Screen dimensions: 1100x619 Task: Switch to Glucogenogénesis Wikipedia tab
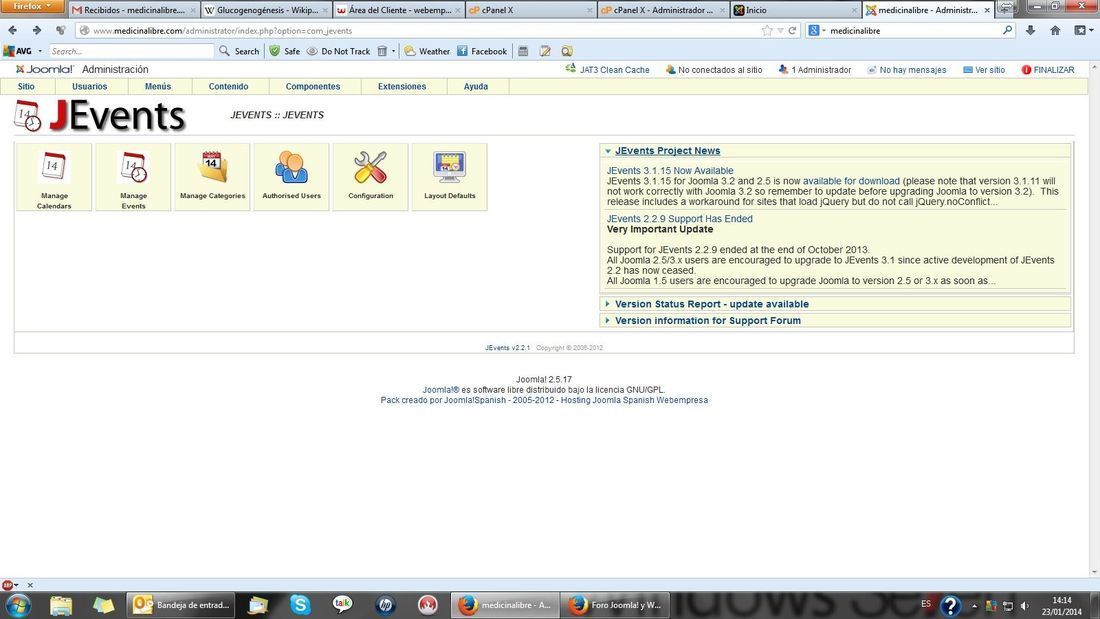point(265,10)
